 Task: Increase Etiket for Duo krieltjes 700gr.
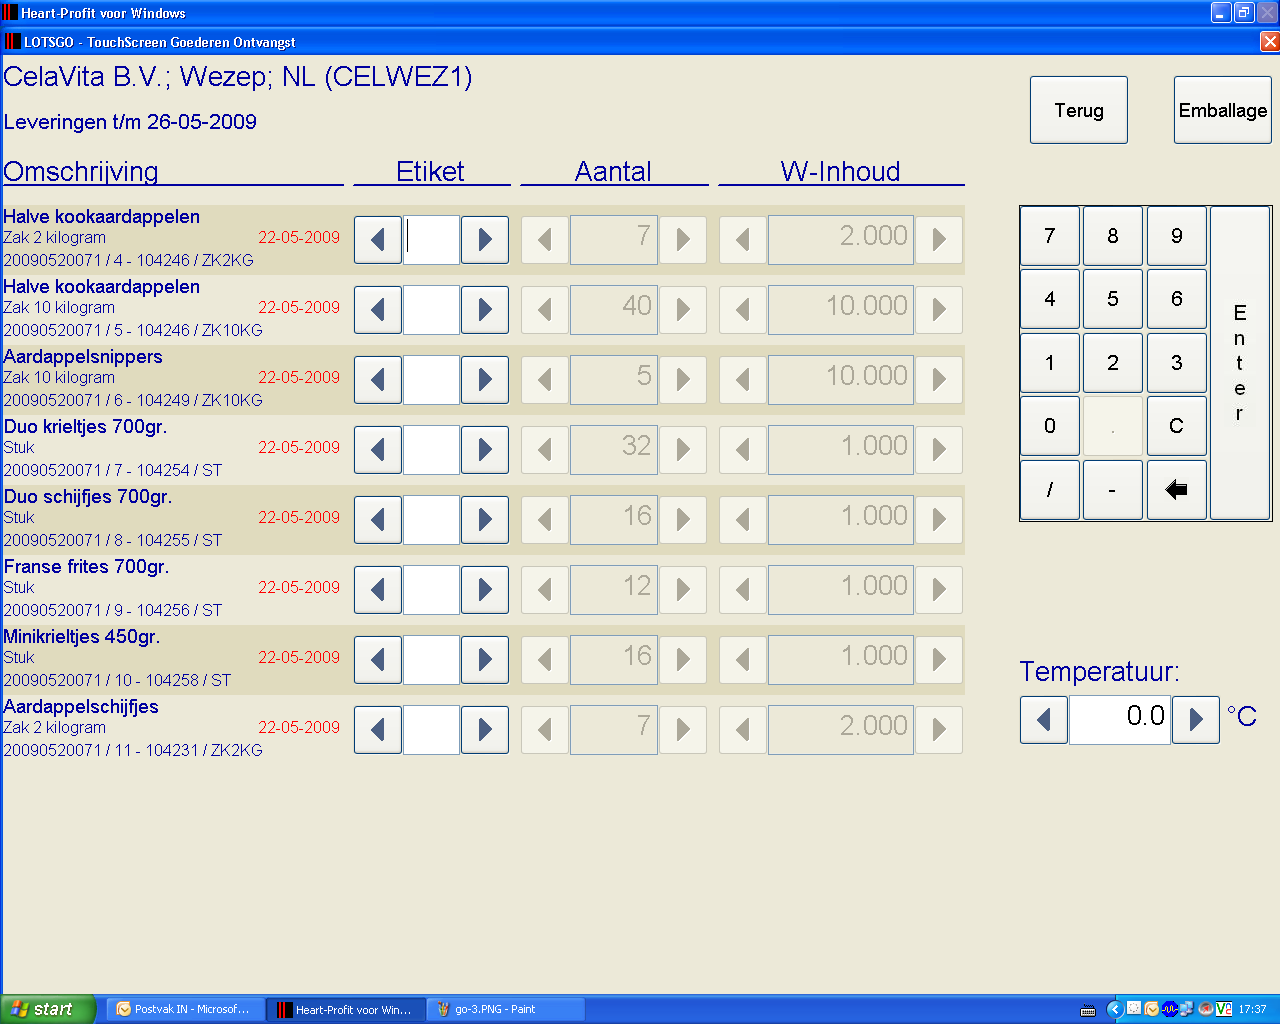(x=485, y=450)
